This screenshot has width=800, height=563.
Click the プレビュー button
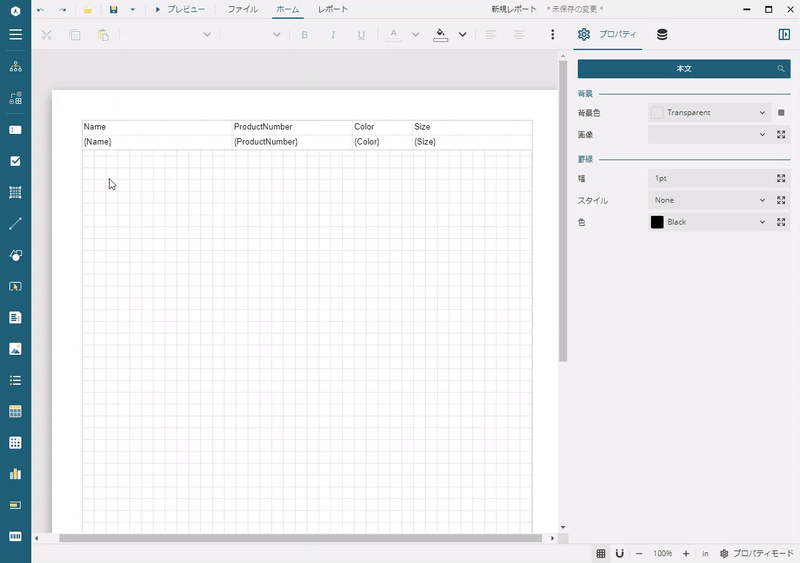[x=180, y=9]
